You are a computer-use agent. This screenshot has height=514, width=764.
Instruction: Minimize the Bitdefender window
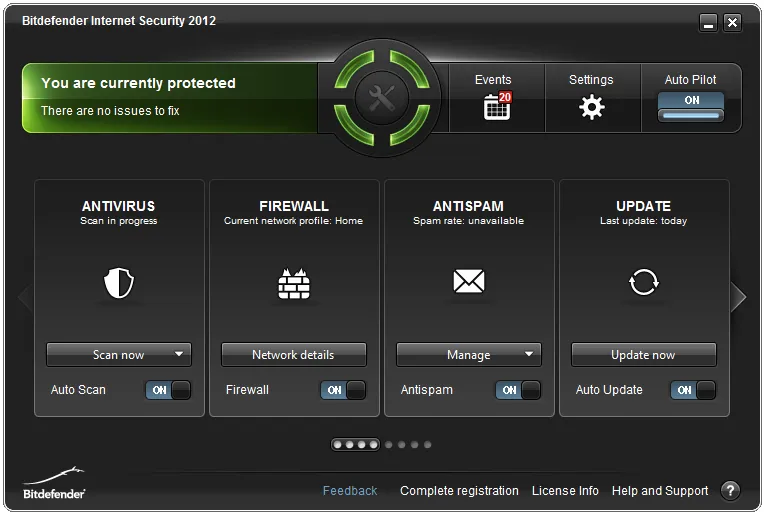pyautogui.click(x=708, y=22)
